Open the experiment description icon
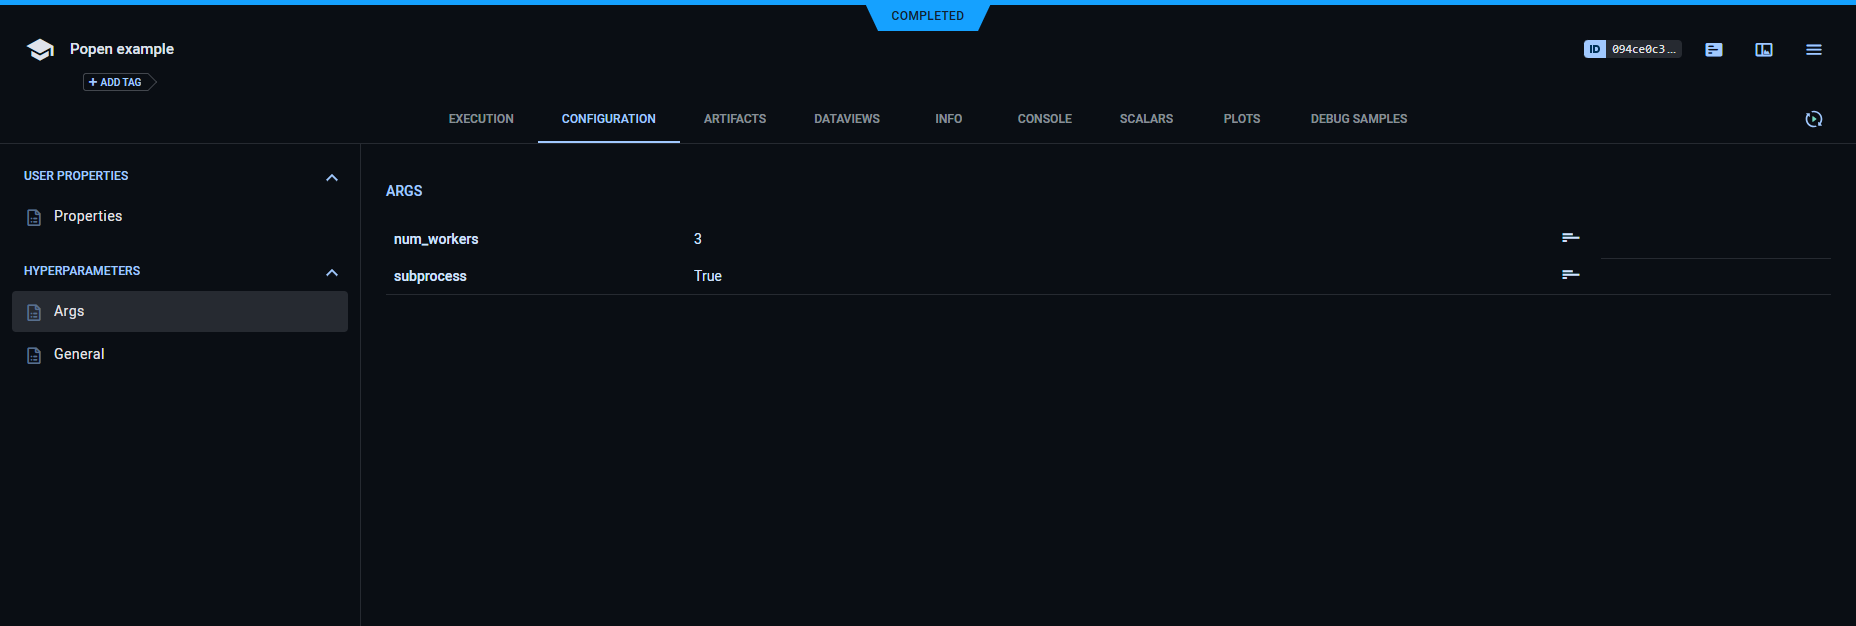1856x626 pixels. point(1714,50)
